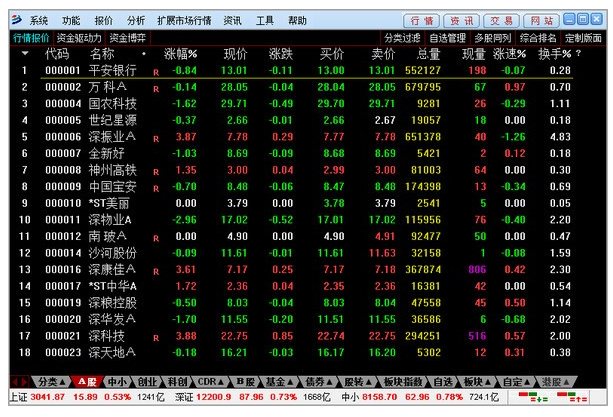Expand the 板块 bottom tab menu
613x417 pixels.
(x=487, y=382)
